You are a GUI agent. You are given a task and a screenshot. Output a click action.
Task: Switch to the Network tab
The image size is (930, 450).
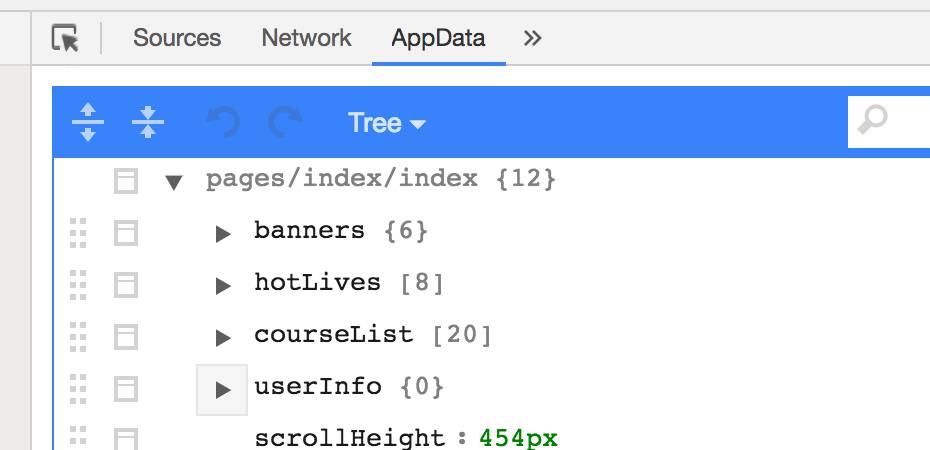coord(307,38)
